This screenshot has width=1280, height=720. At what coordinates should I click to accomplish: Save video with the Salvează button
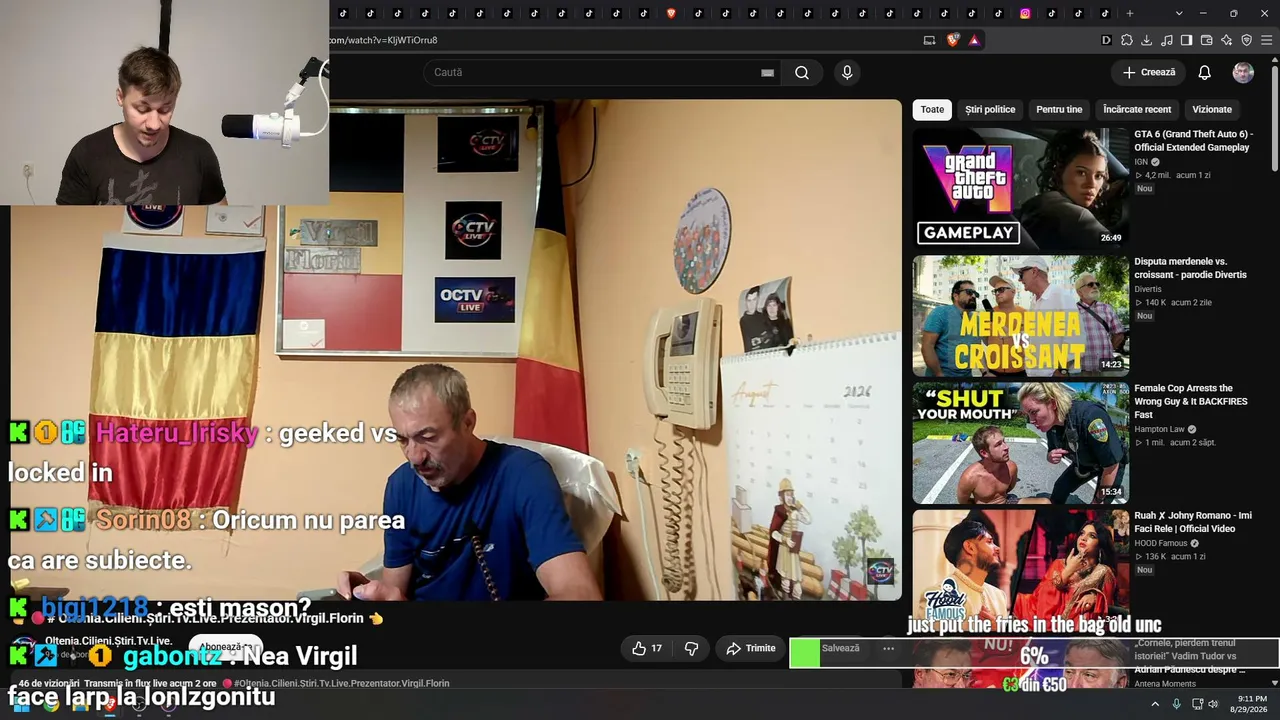point(830,648)
